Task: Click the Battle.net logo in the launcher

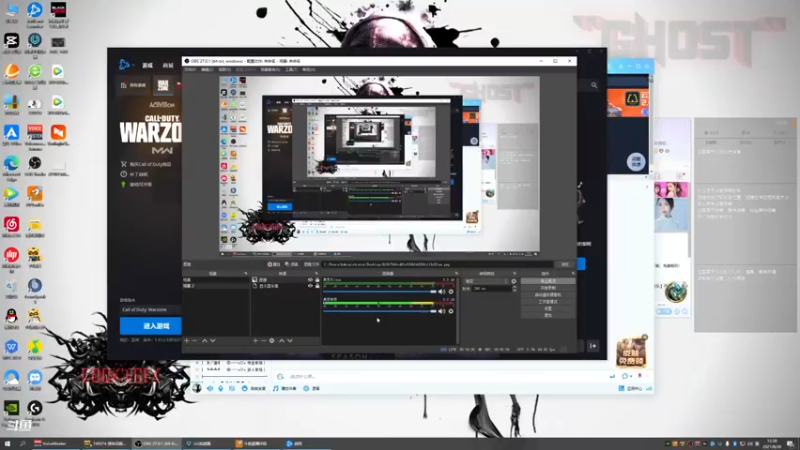Action: coord(124,64)
